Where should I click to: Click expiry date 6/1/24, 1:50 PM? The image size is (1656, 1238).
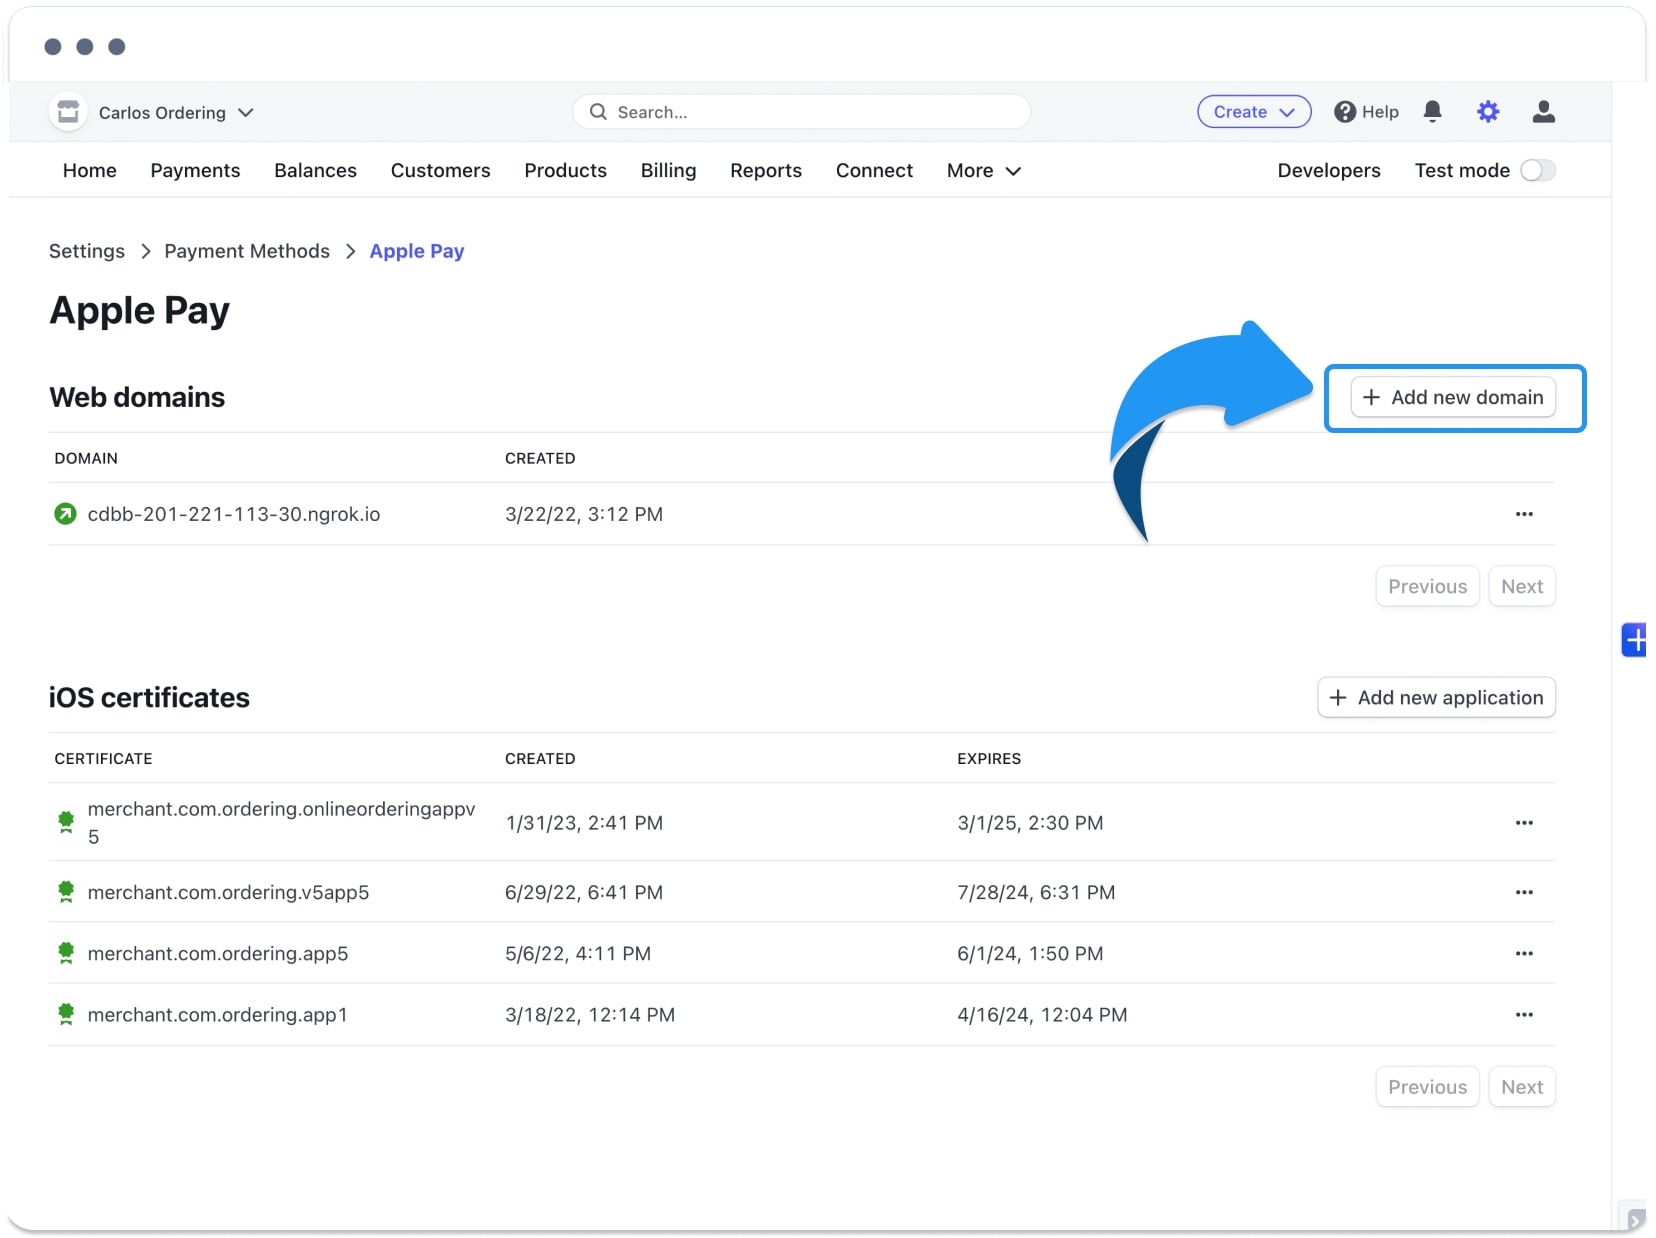[1030, 954]
